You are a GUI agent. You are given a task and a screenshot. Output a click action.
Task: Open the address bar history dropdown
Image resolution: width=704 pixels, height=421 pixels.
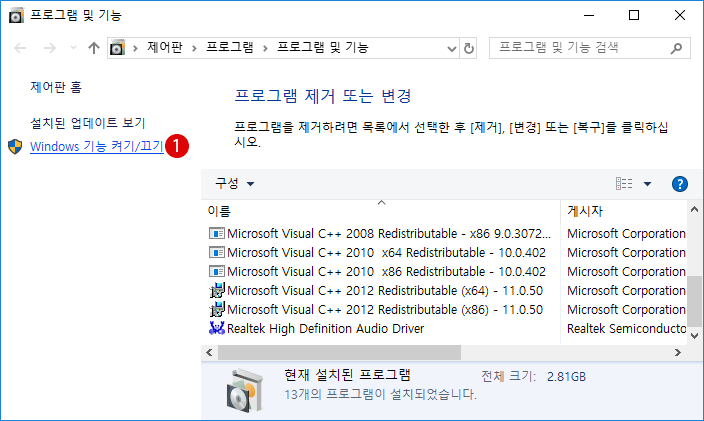(452, 48)
